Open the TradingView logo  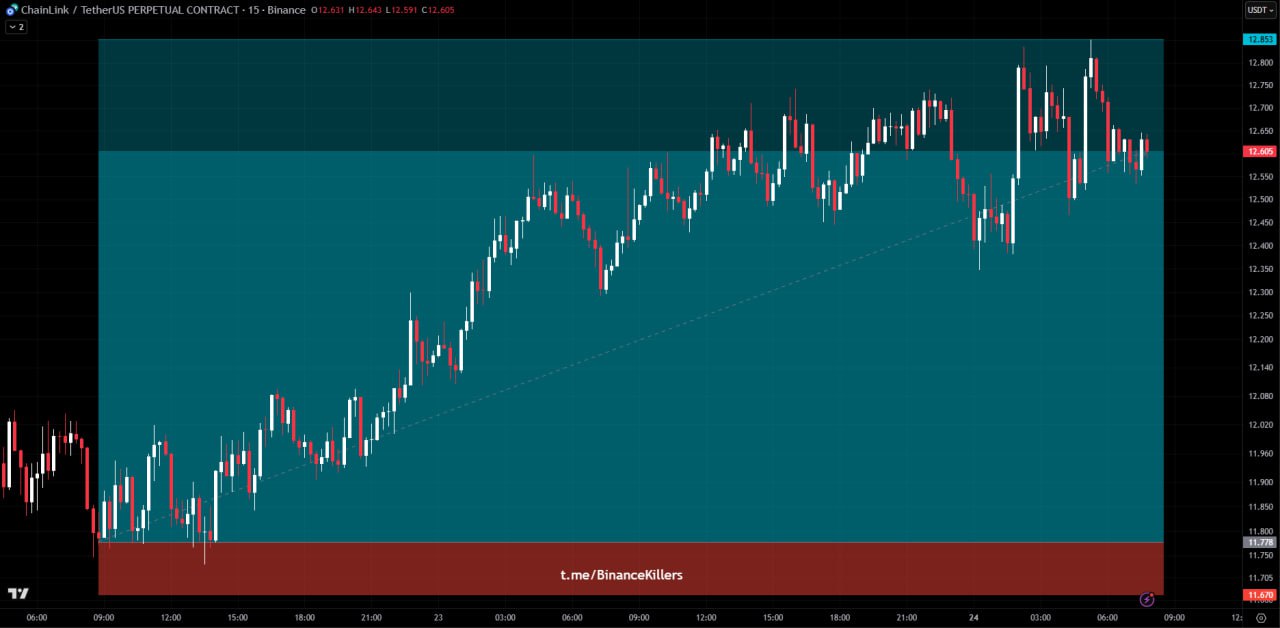pyautogui.click(x=18, y=594)
